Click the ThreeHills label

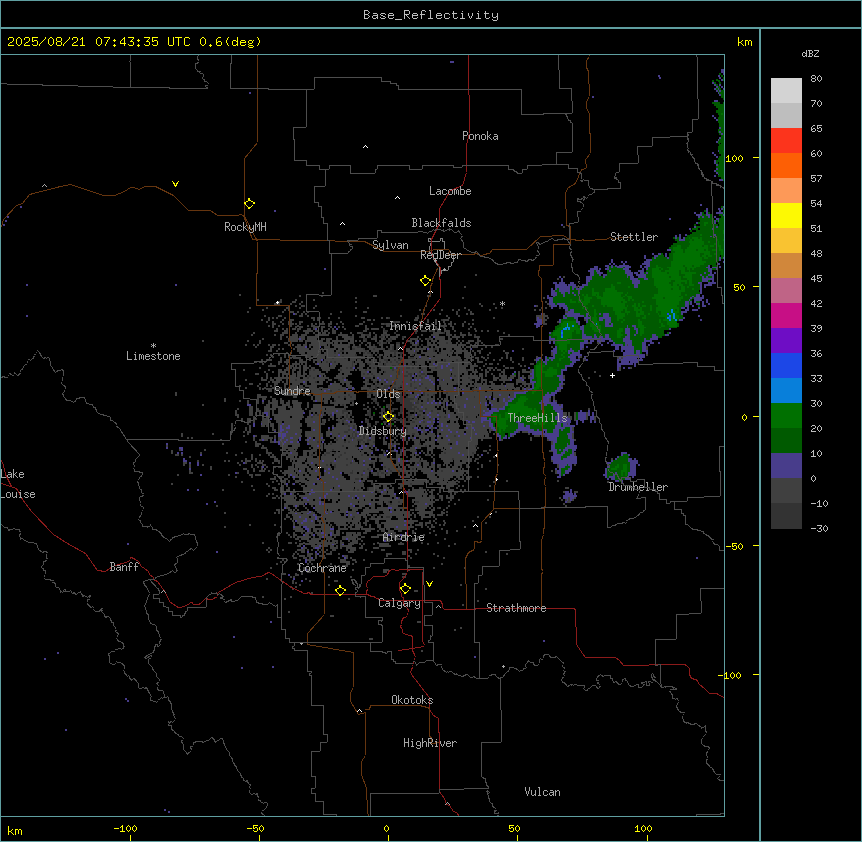coord(537,418)
